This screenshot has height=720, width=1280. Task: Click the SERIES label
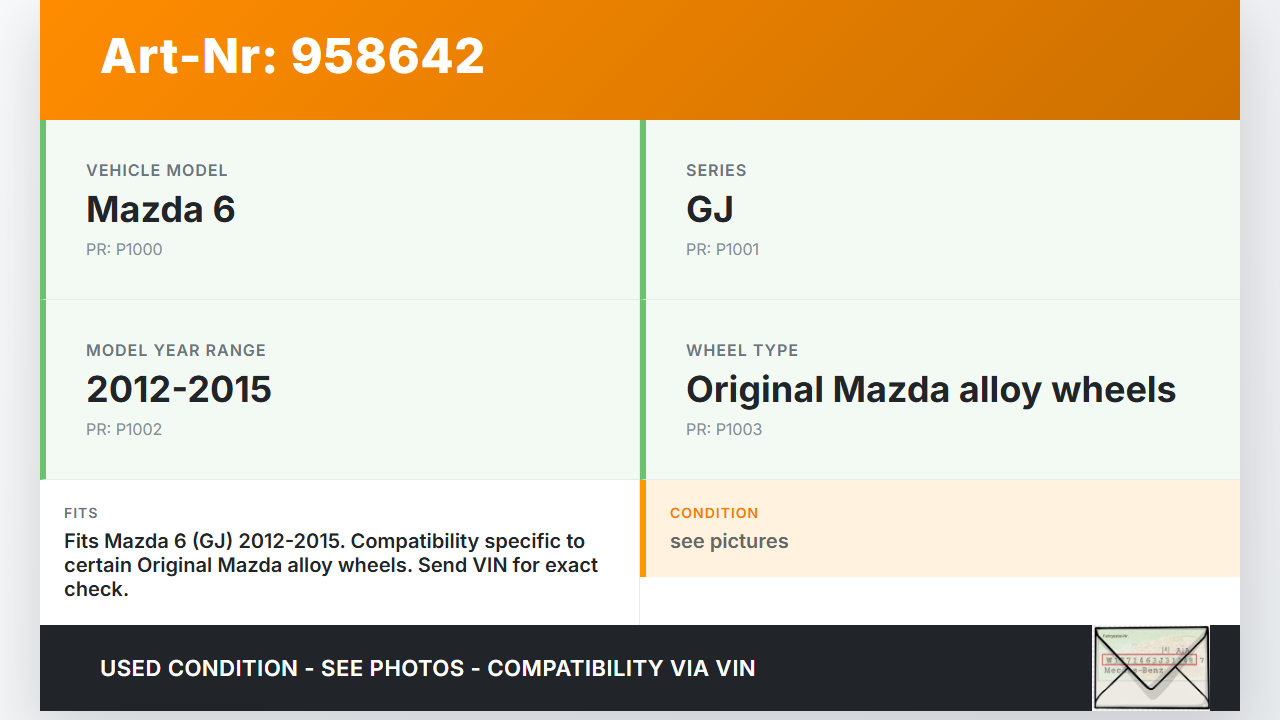click(x=716, y=170)
